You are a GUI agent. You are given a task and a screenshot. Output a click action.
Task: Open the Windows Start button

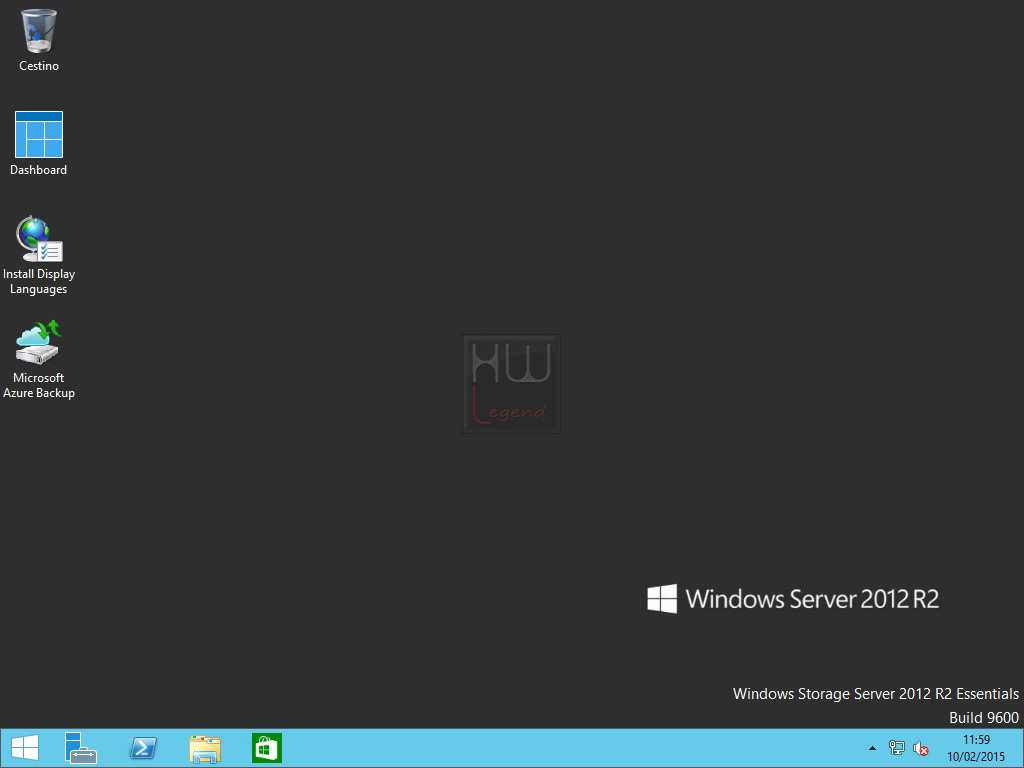[25, 748]
